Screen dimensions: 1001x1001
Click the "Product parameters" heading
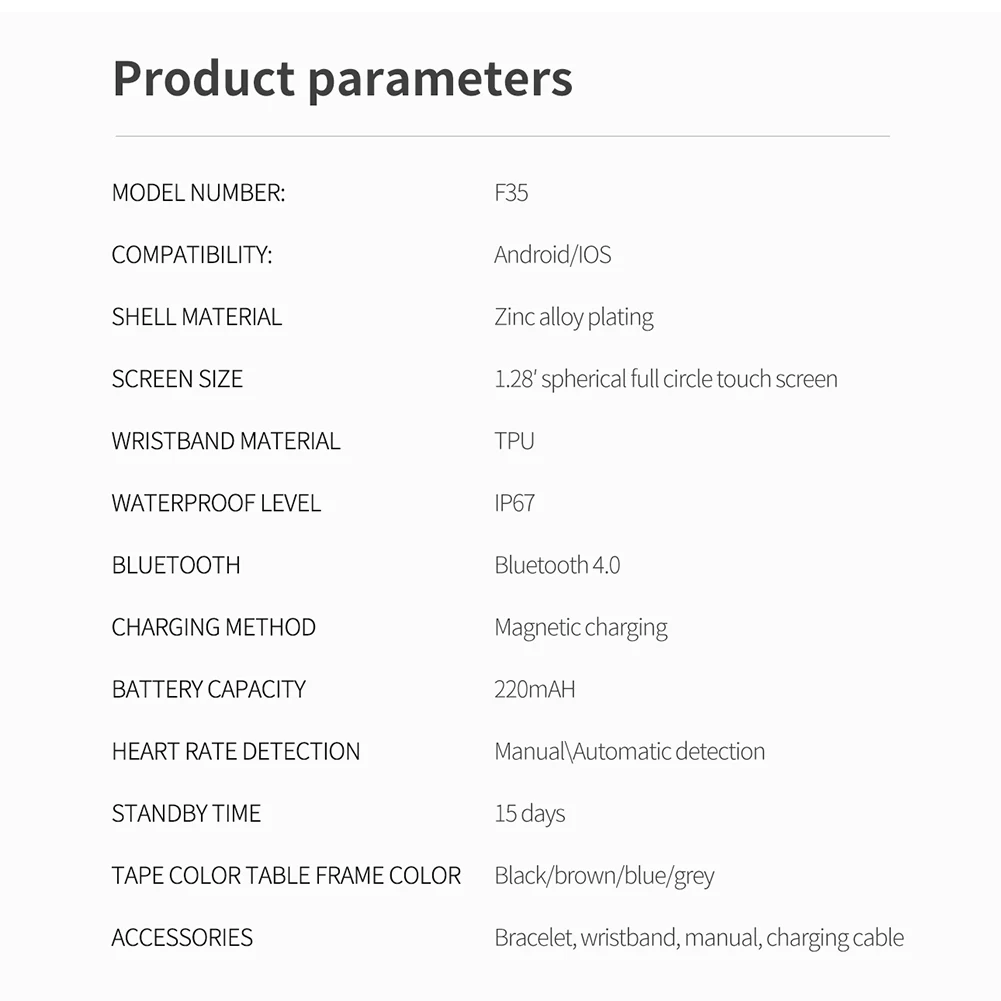coord(342,78)
